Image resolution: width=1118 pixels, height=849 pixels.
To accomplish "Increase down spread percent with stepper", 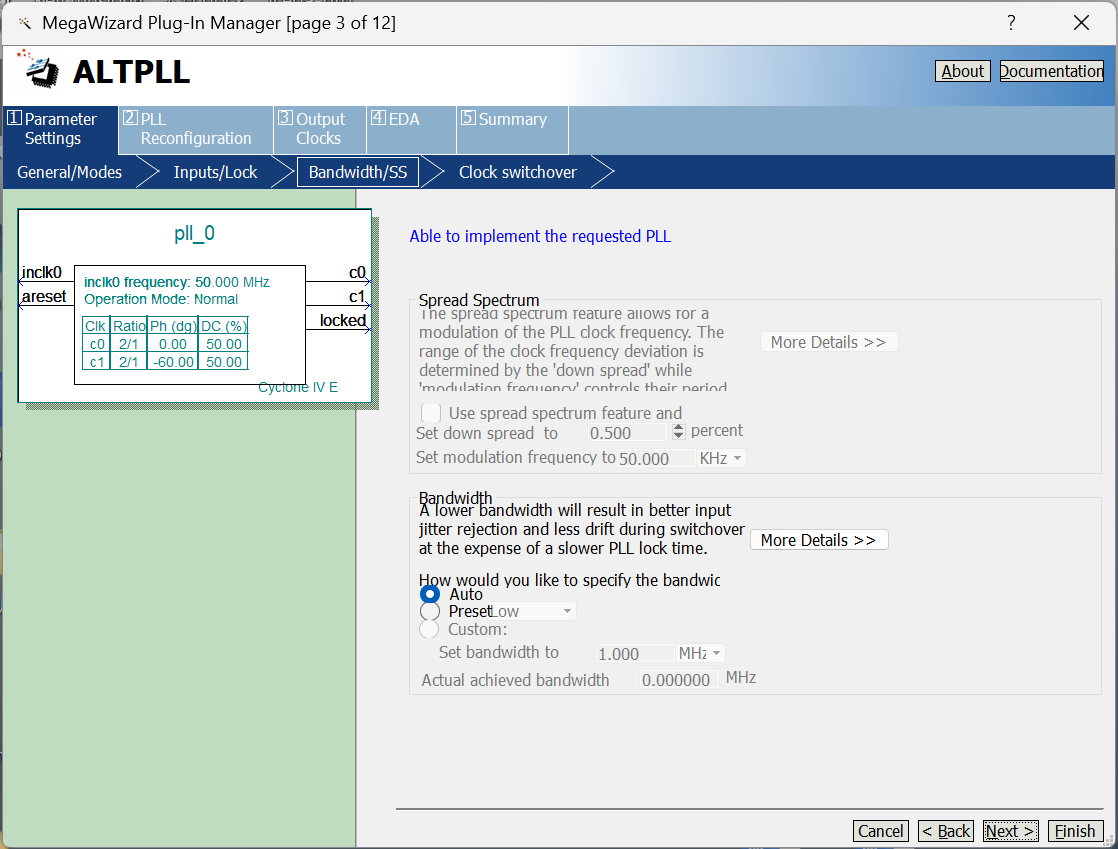I will [x=678, y=427].
